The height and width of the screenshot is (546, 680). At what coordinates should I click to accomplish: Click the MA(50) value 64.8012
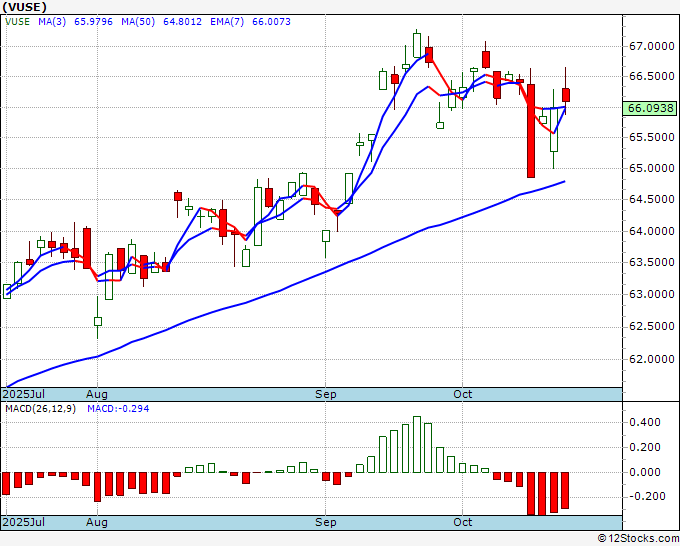[x=182, y=22]
